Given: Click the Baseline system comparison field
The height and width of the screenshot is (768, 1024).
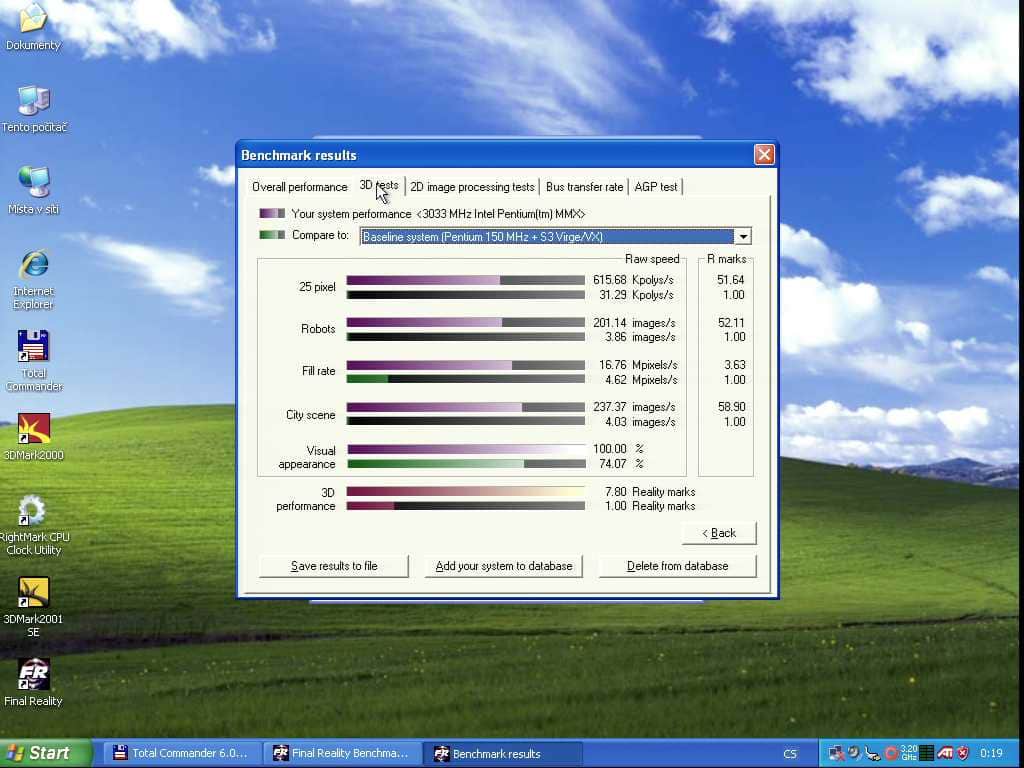Looking at the screenshot, I should (547, 236).
